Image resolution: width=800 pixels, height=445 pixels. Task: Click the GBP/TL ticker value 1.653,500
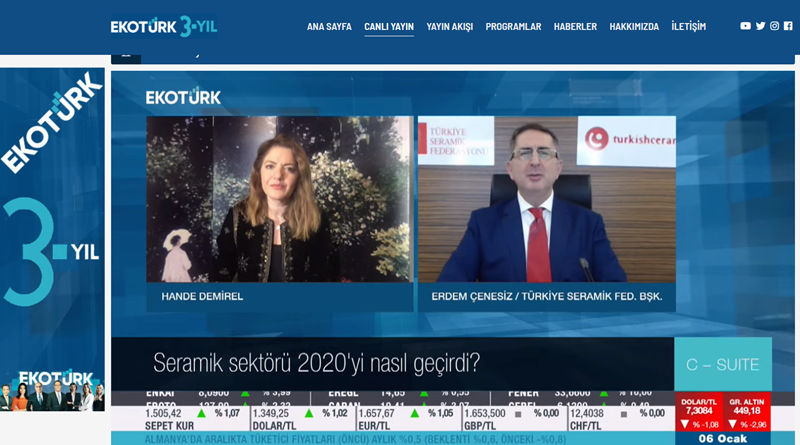click(485, 413)
